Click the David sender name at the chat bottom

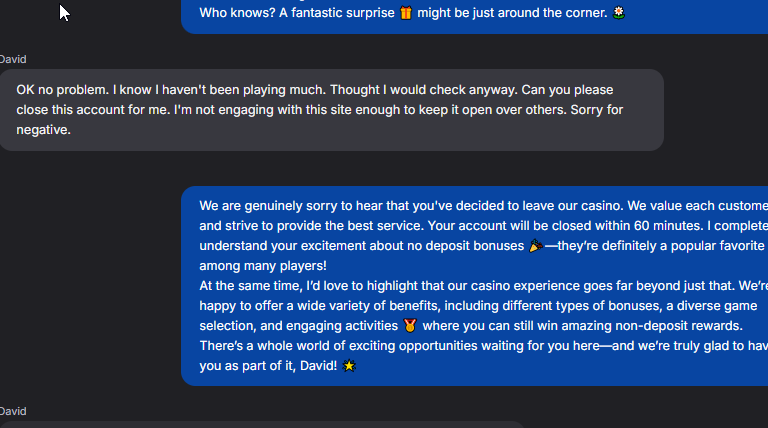coord(13,411)
